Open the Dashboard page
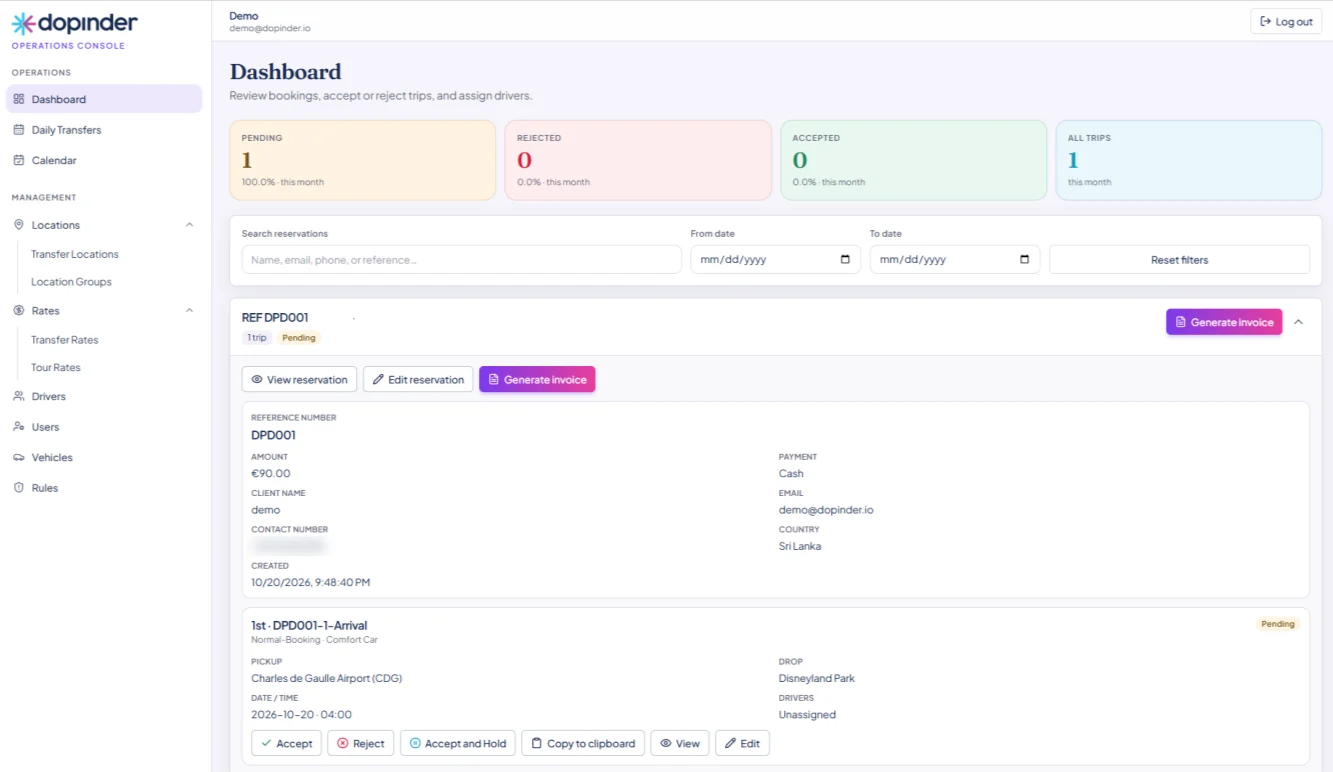1333x772 pixels. pyautogui.click(x=104, y=99)
